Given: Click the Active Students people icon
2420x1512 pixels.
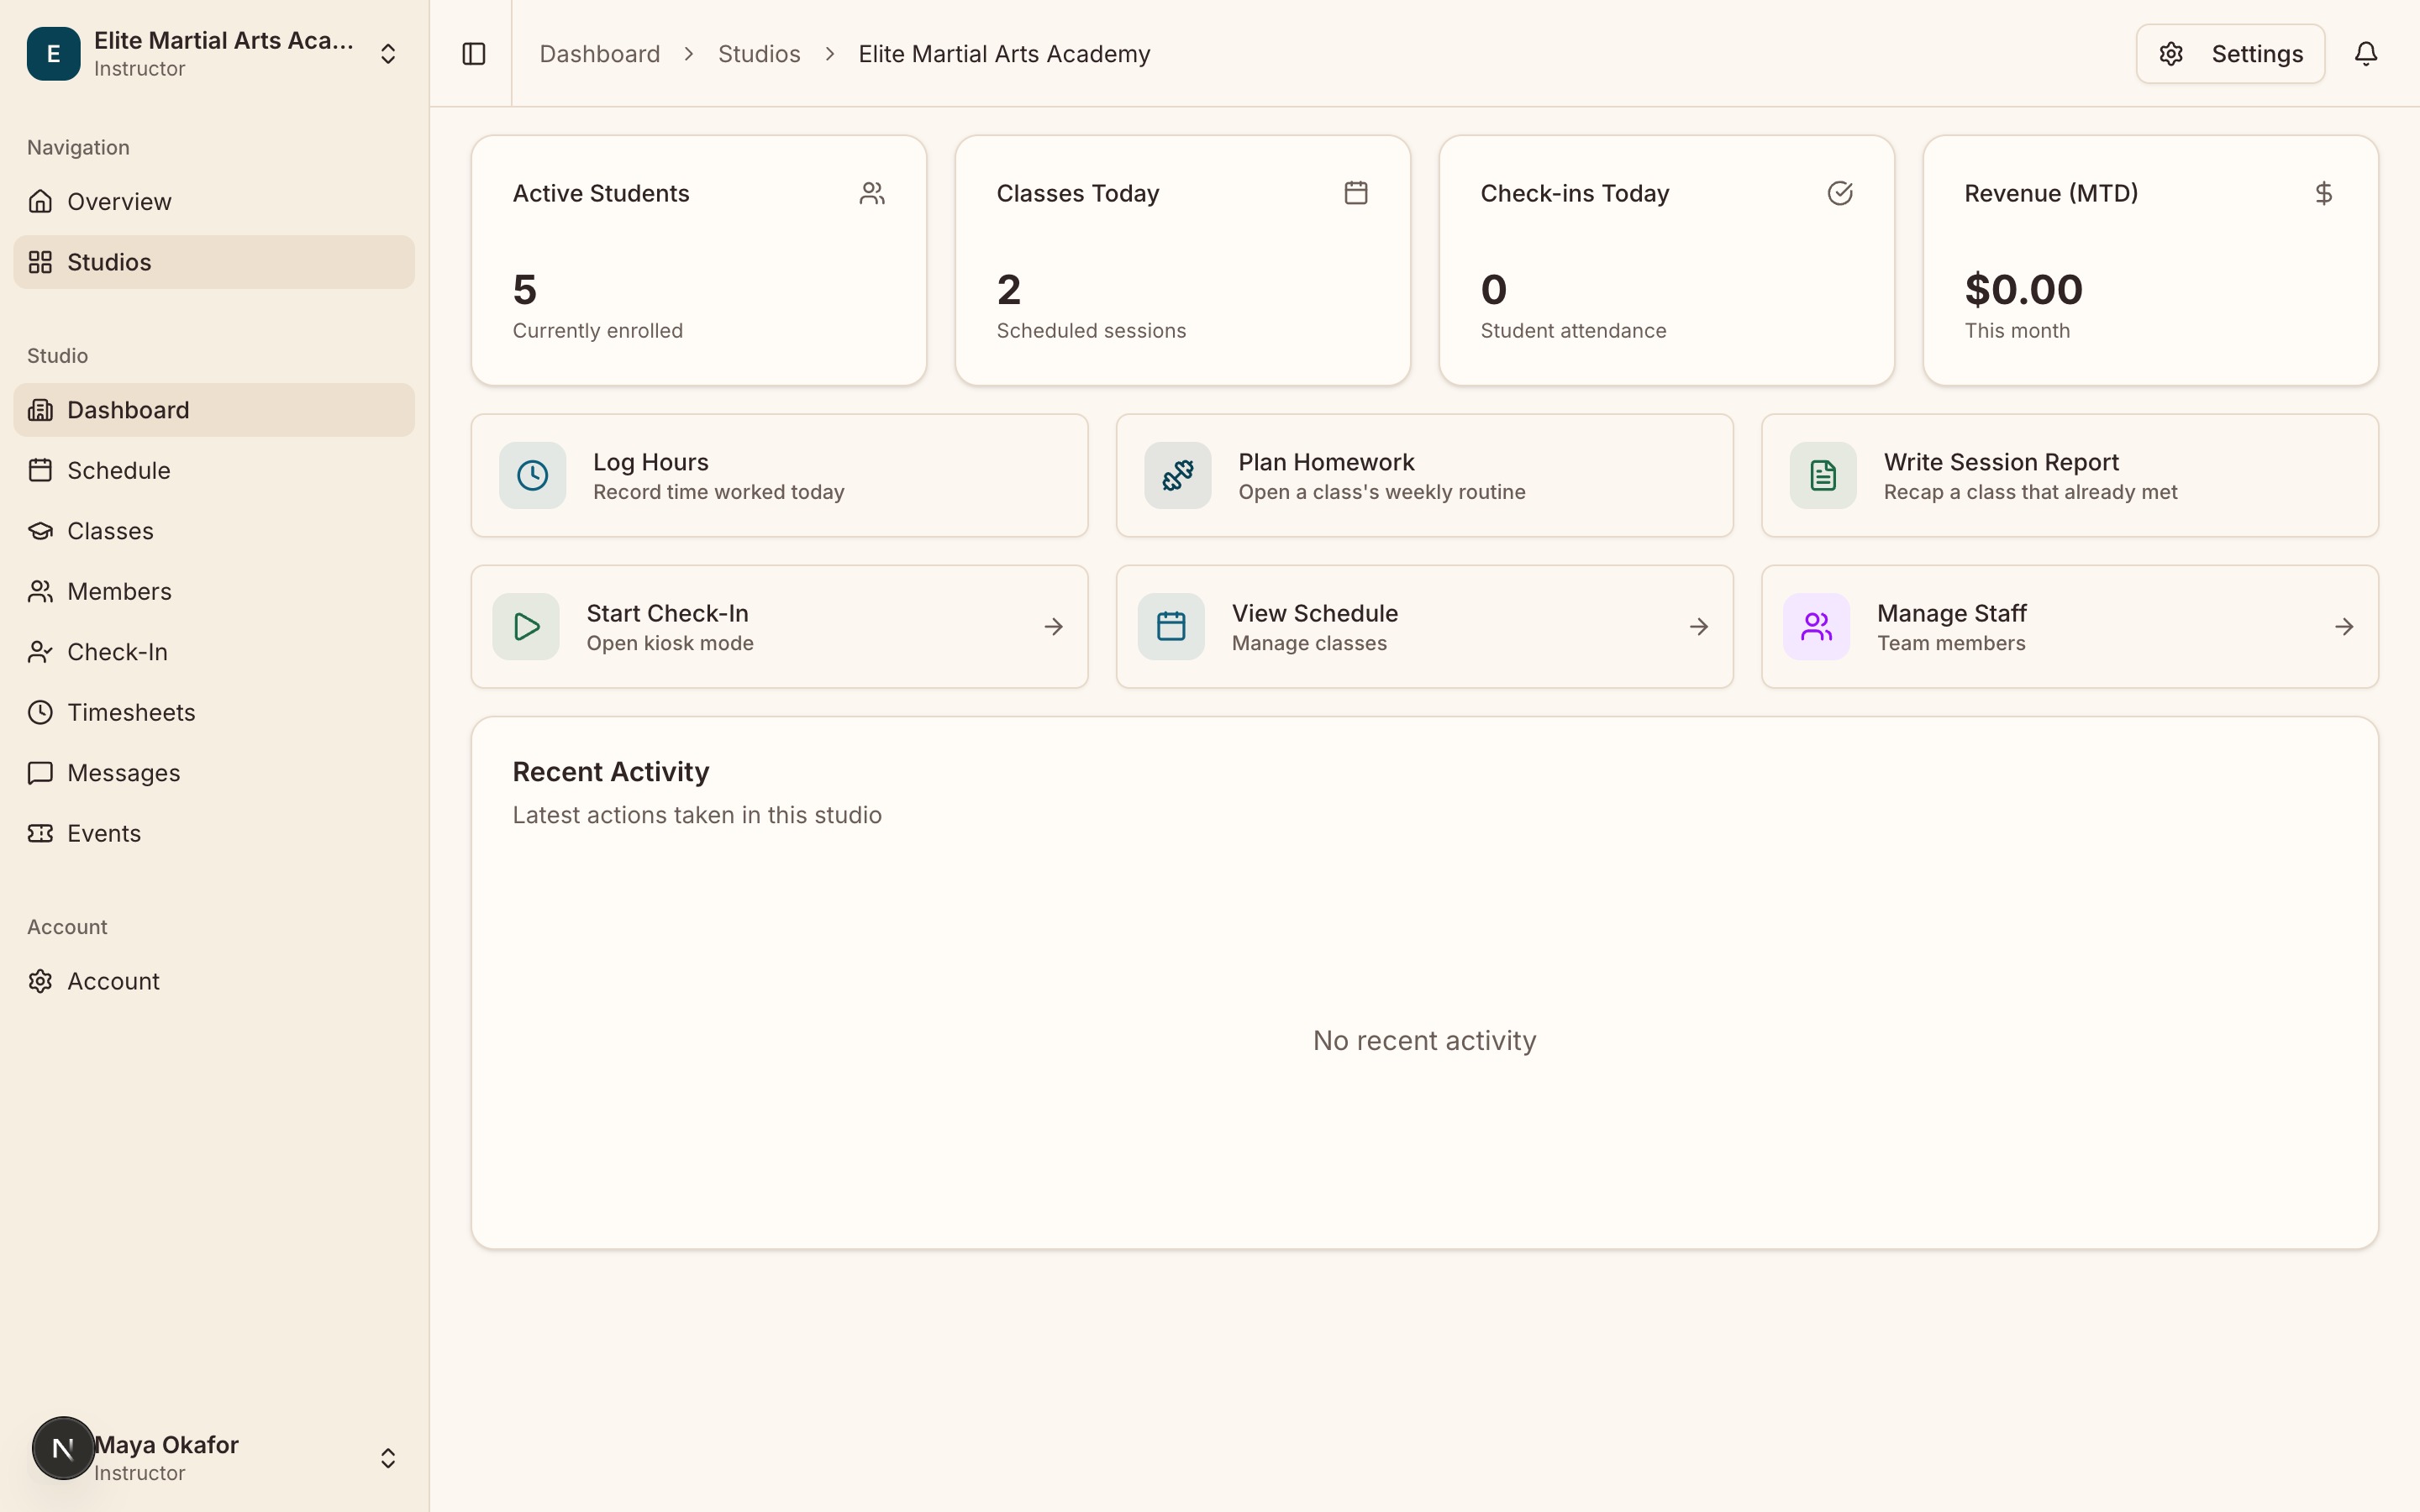Looking at the screenshot, I should [x=872, y=193].
